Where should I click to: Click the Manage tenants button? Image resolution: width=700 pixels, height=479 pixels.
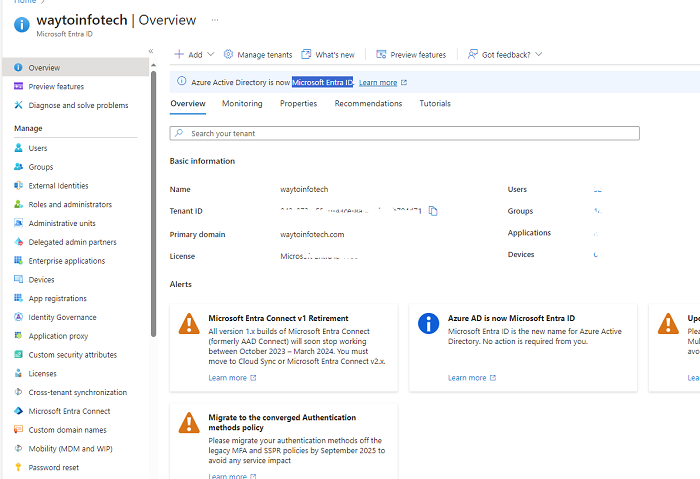coord(258,54)
